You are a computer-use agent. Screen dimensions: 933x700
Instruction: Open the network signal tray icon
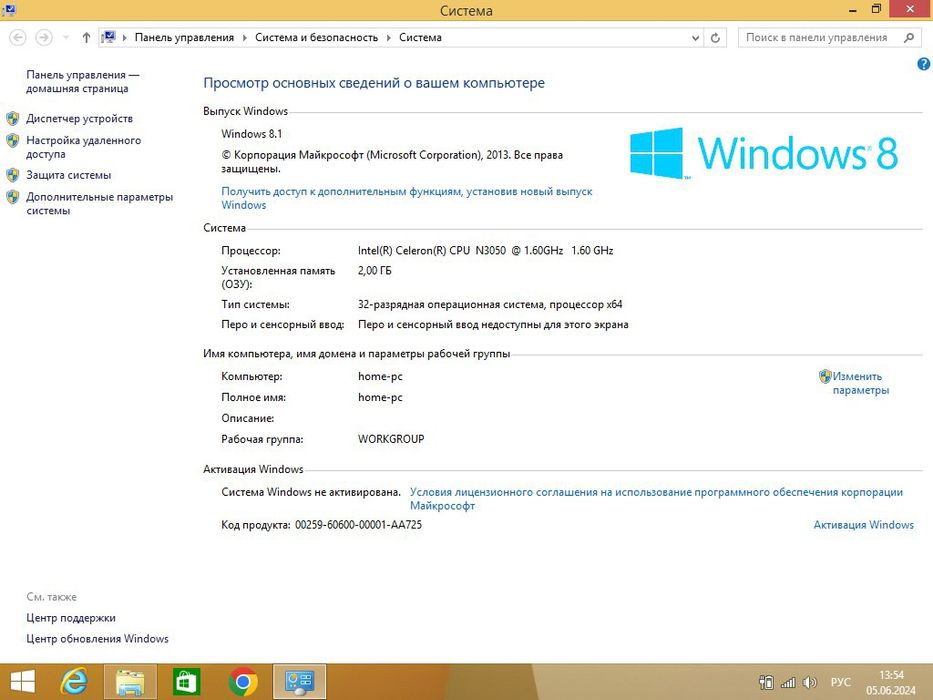tap(788, 683)
